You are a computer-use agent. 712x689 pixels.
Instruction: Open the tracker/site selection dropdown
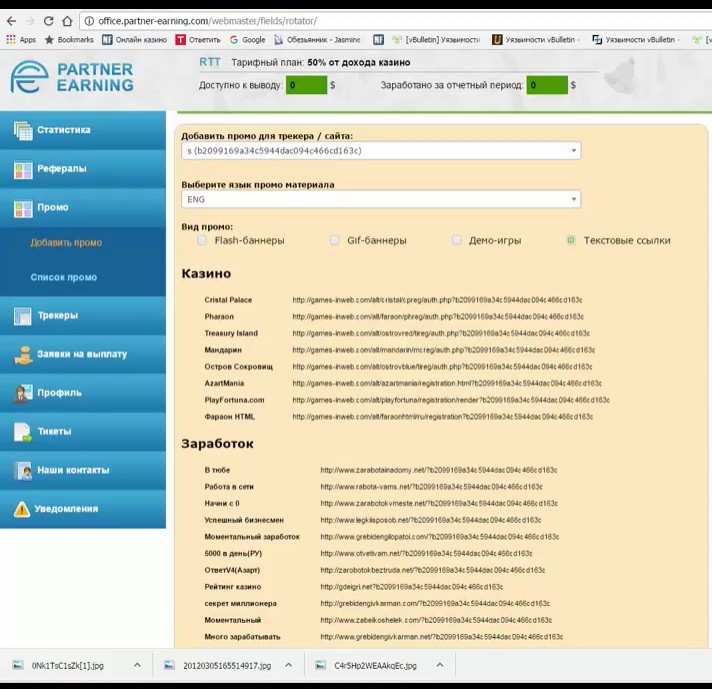[x=381, y=150]
